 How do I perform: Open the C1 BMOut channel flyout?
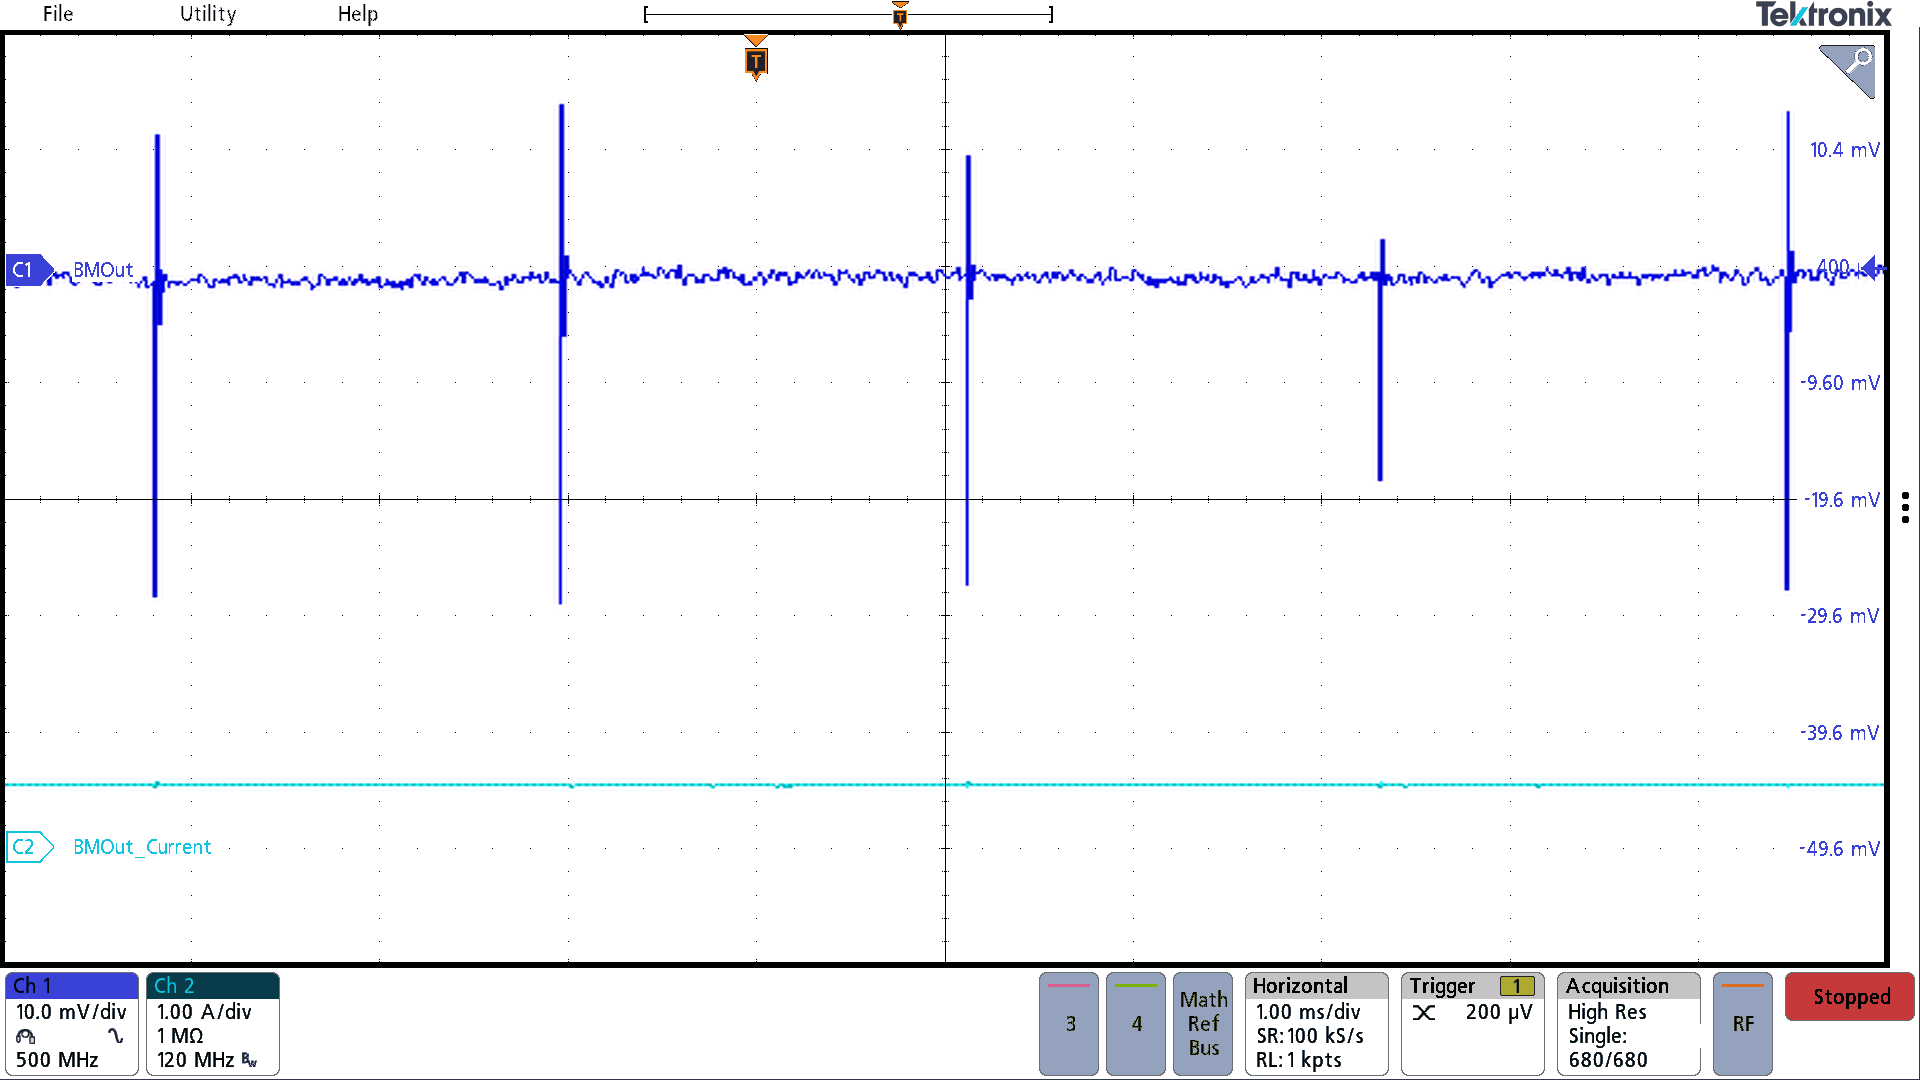pyautogui.click(x=27, y=269)
